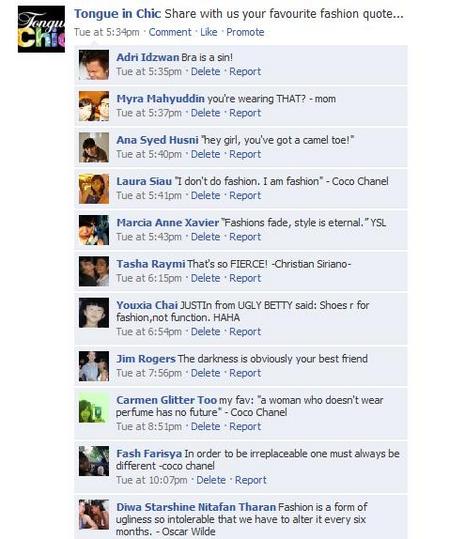Report Marcia Anne Xavier's comment
The height and width of the screenshot is (539, 465).
pyautogui.click(x=245, y=237)
